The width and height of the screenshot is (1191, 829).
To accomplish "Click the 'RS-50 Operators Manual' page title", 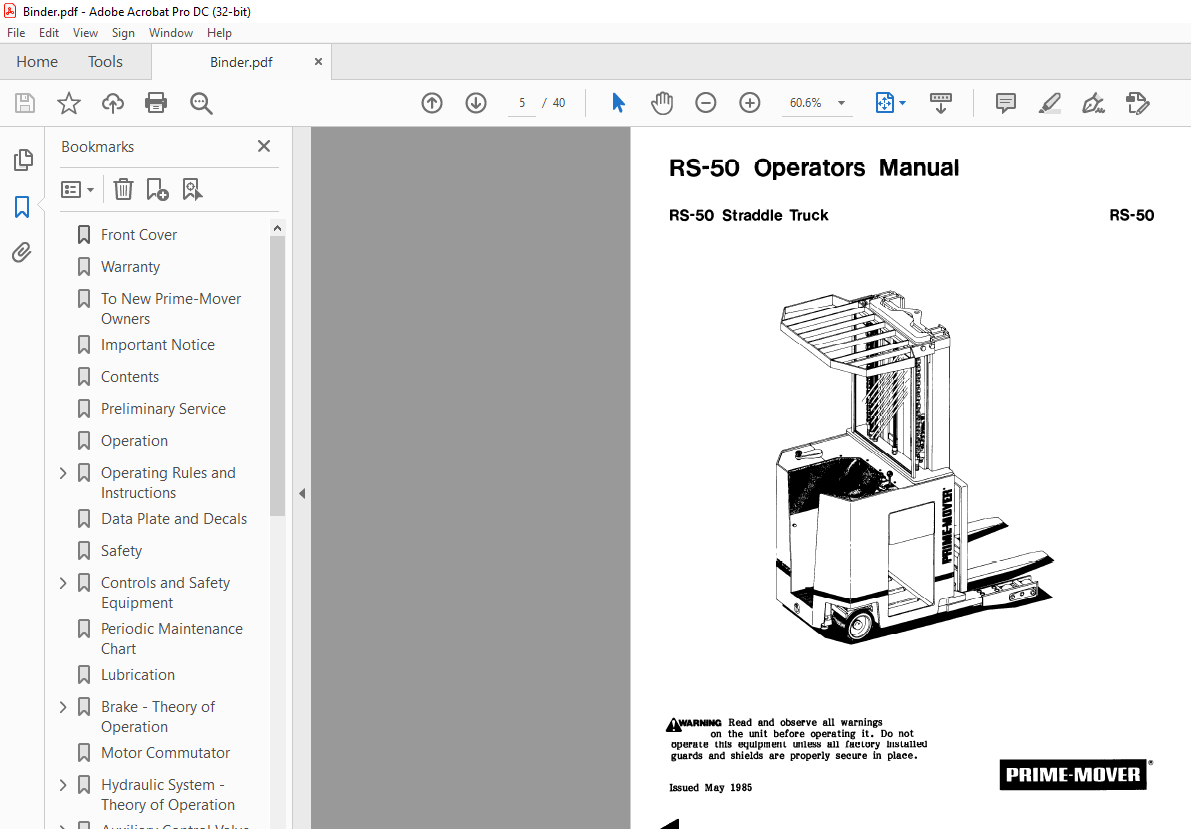I will 813,167.
